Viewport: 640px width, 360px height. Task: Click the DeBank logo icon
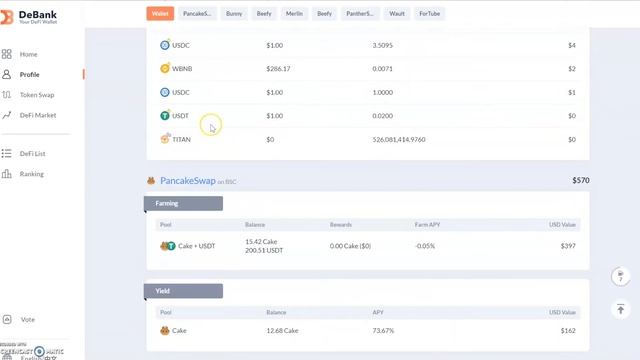(x=6, y=17)
